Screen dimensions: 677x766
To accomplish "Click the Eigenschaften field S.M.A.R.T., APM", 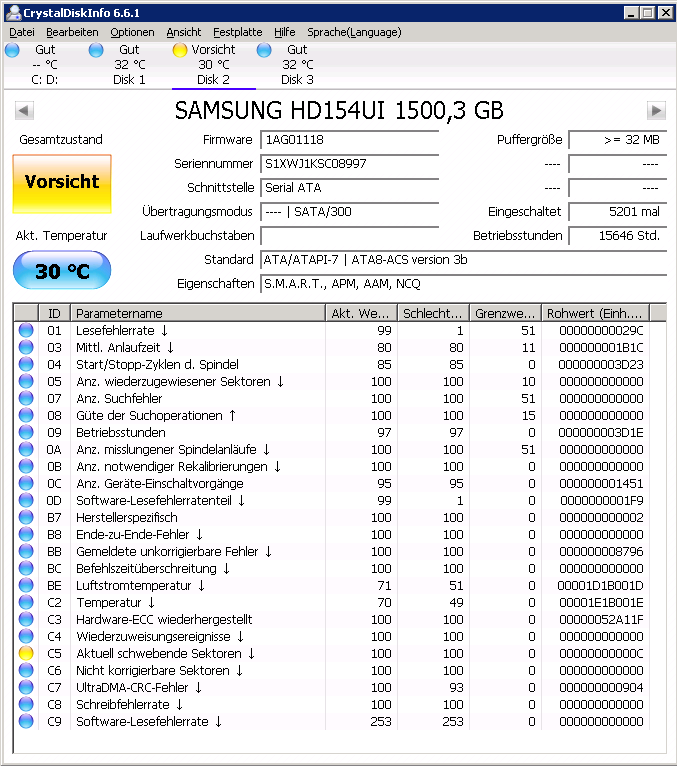I will click(464, 283).
